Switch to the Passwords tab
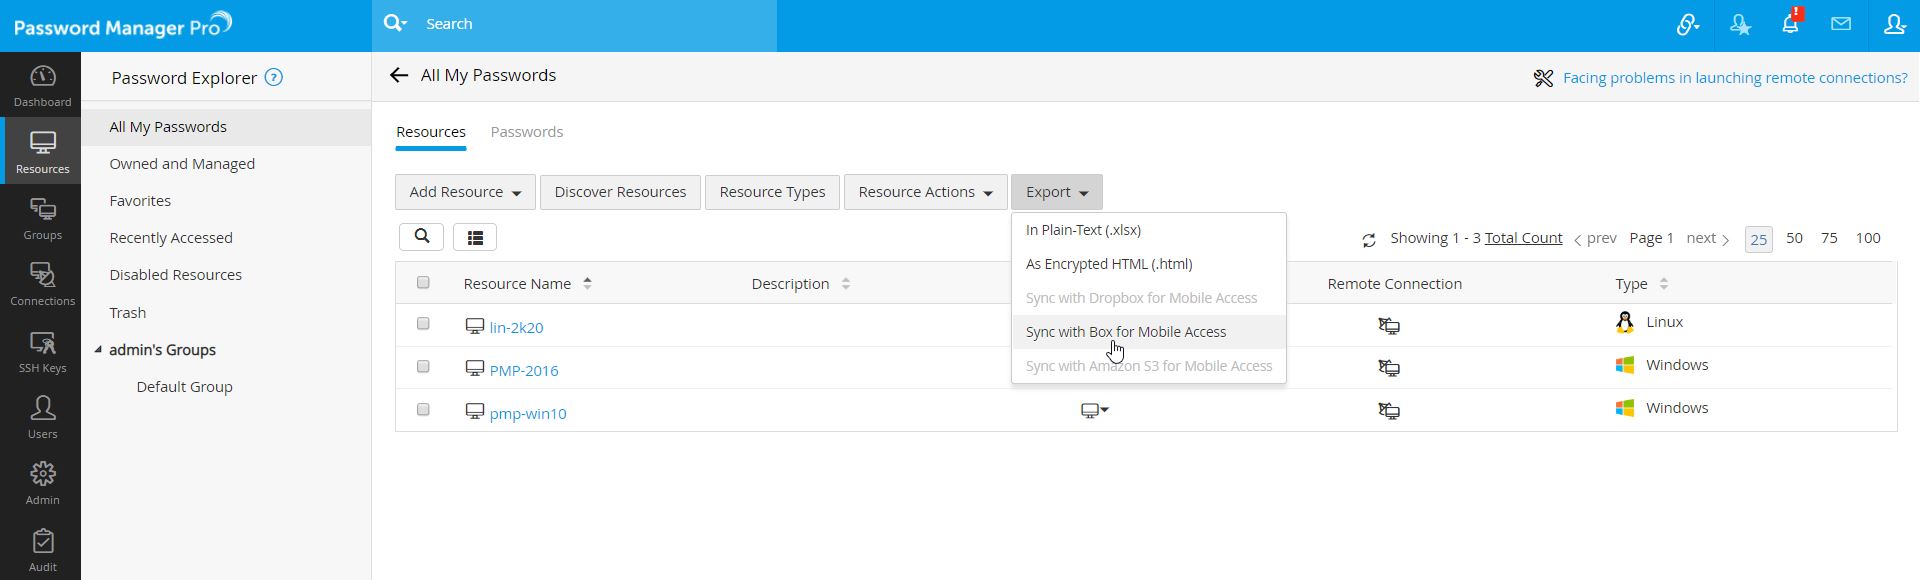Viewport: 1920px width, 580px height. 526,132
